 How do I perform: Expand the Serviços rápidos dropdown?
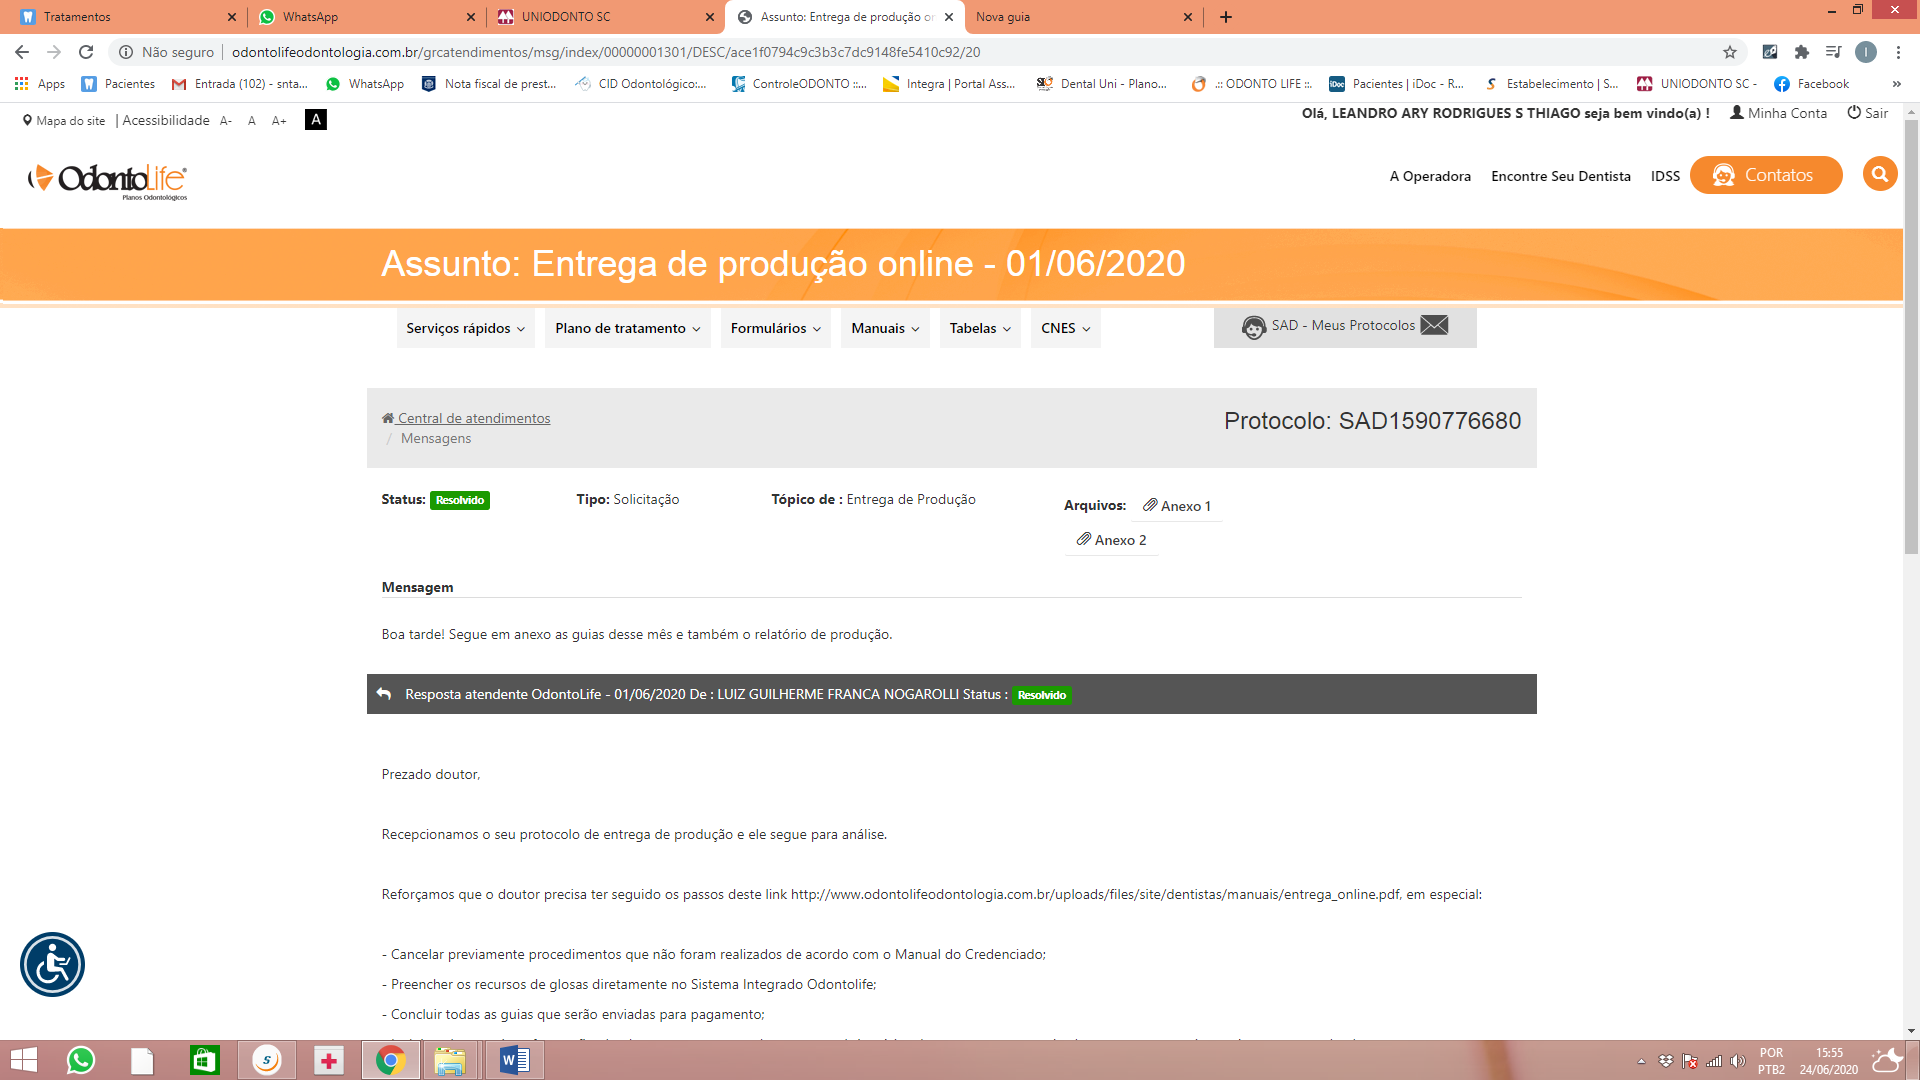(x=465, y=328)
